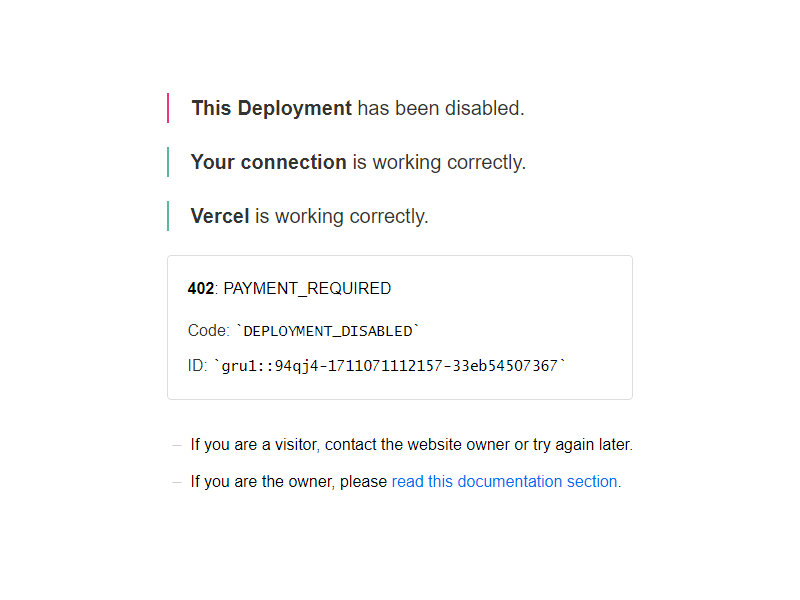Click the 'Vercel' bold heading text
This screenshot has width=800, height=600.
click(220, 216)
